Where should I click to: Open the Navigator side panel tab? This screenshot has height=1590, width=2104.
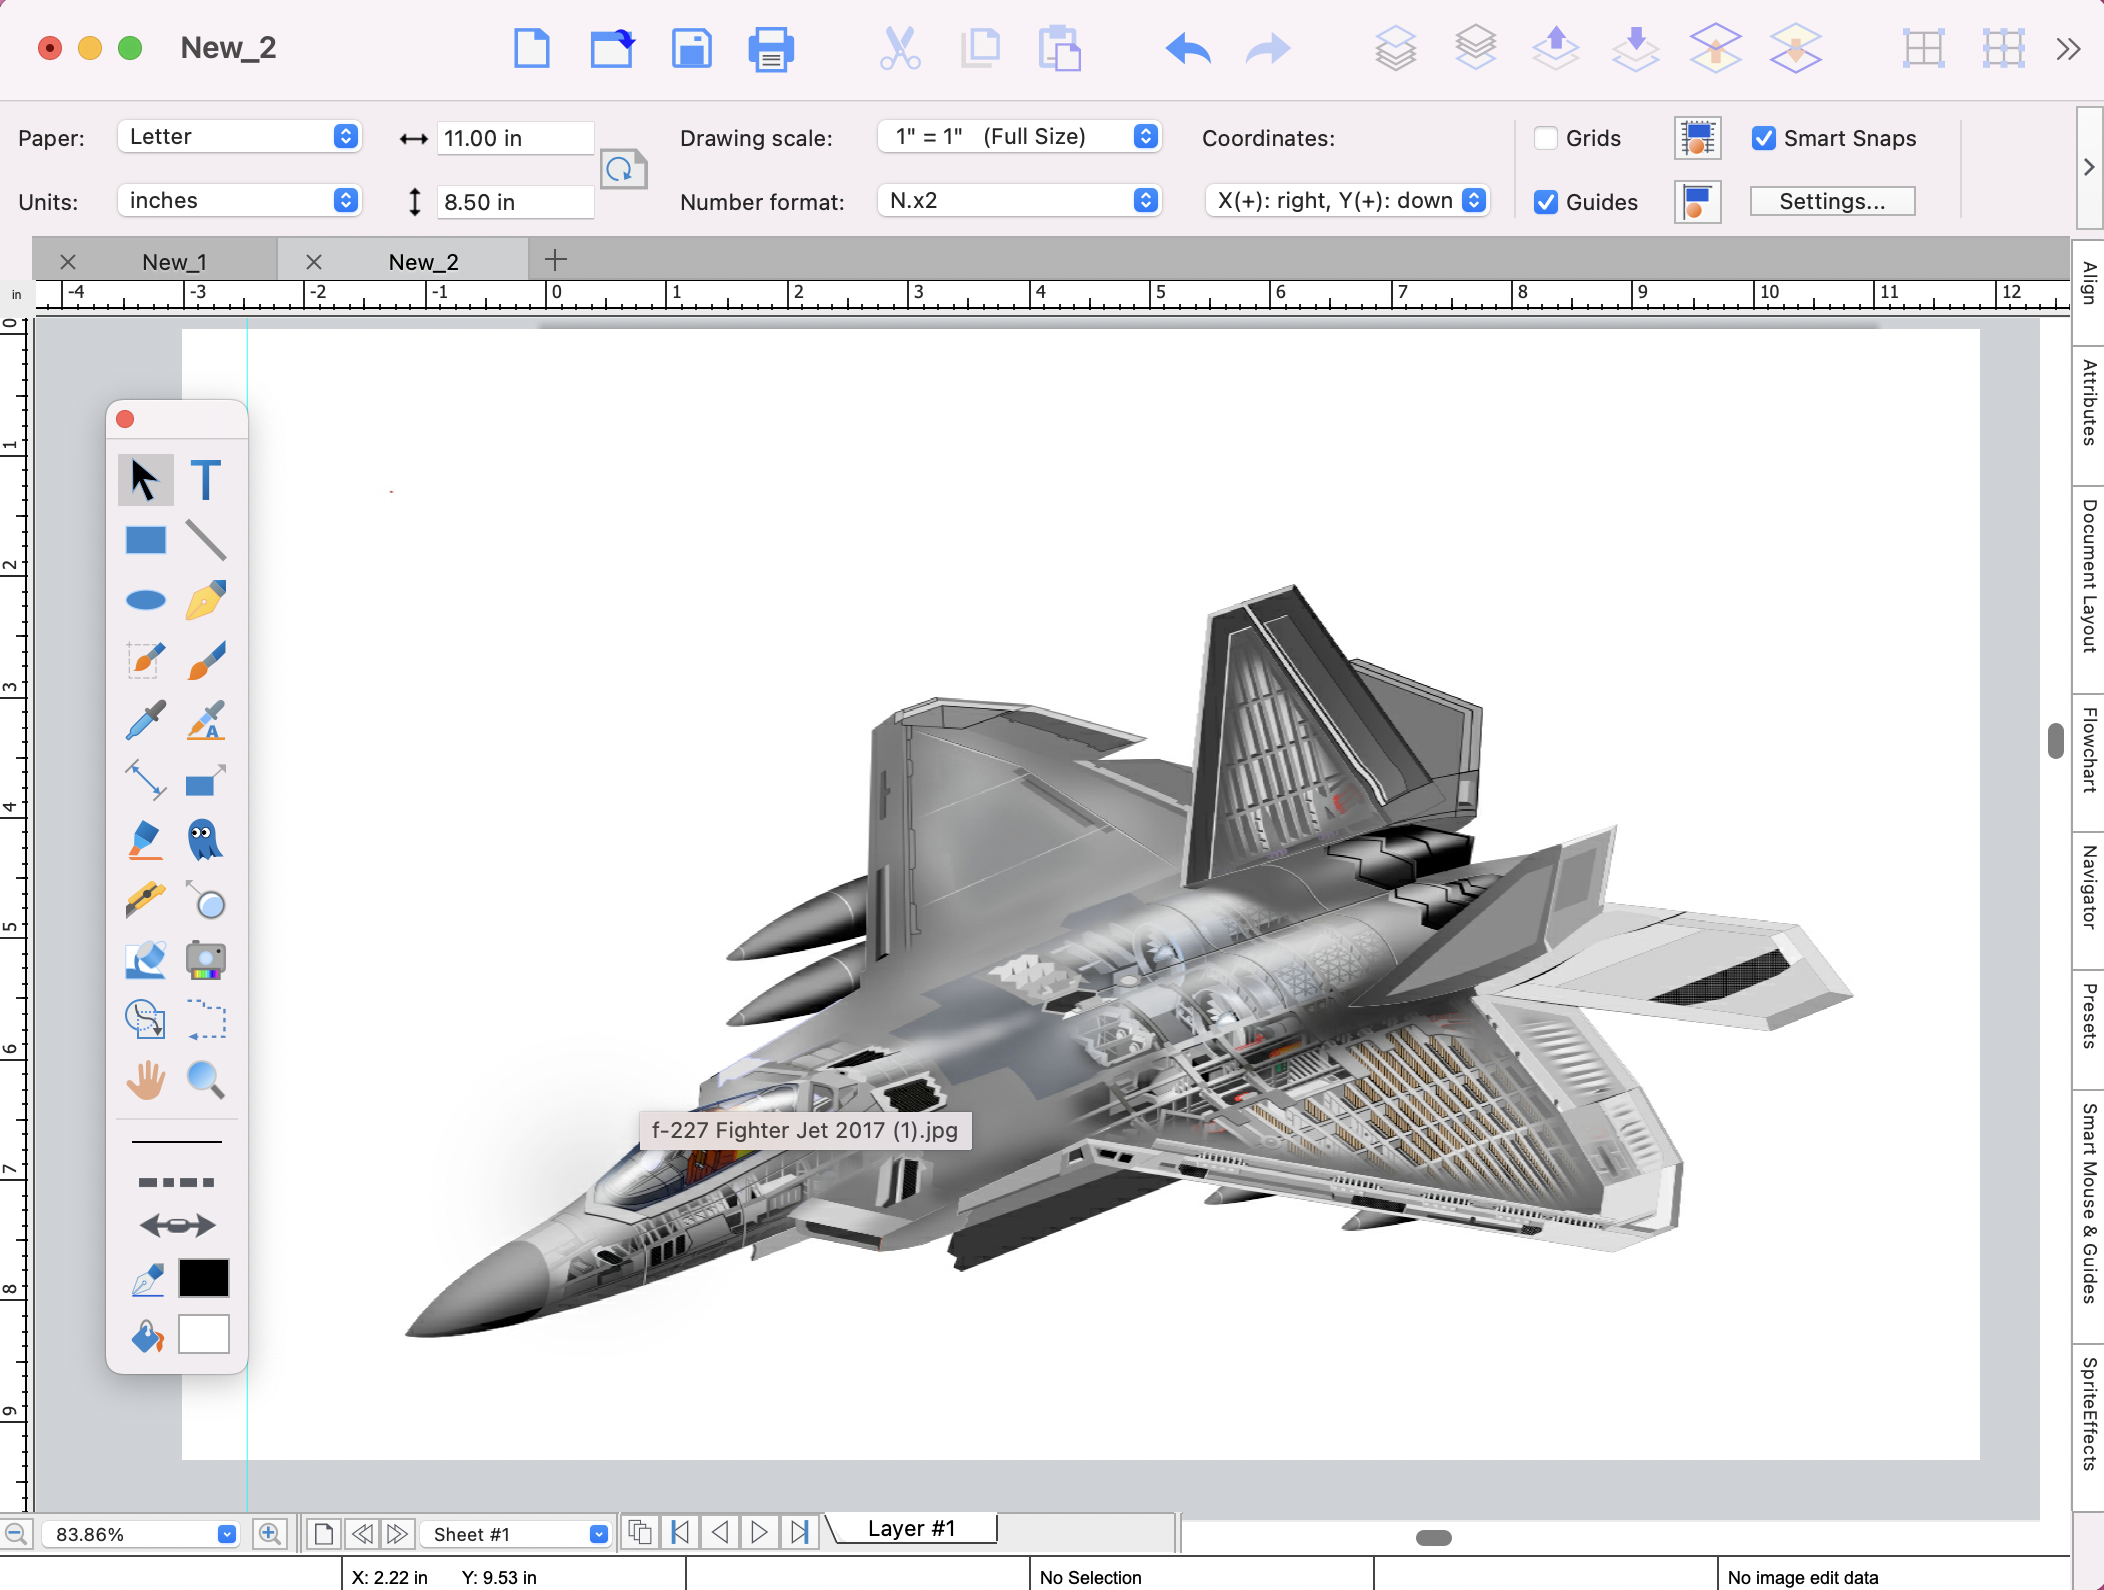pos(2089,888)
